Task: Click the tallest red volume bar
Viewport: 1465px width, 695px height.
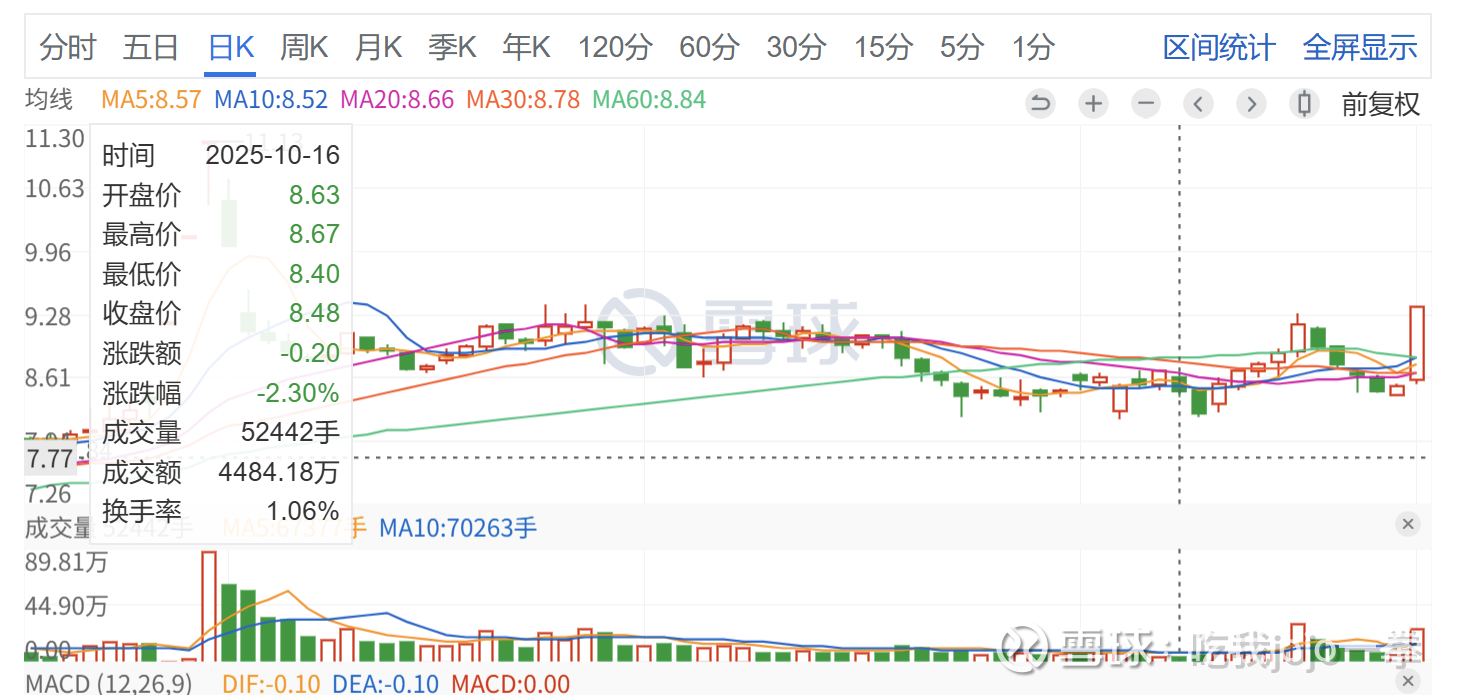Action: pos(209,606)
